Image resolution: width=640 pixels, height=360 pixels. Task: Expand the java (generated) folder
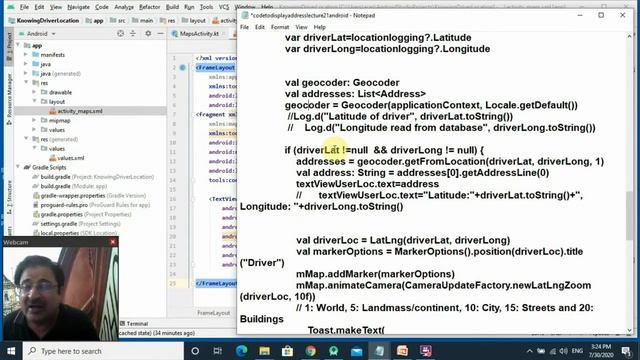pos(26,73)
